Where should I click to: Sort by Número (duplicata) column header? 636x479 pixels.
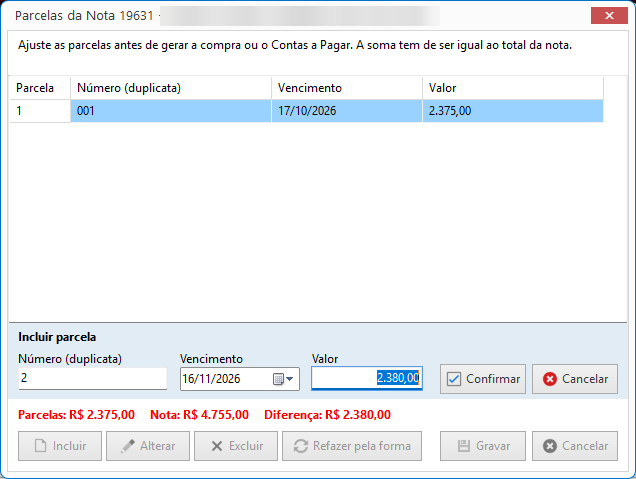[x=171, y=88]
